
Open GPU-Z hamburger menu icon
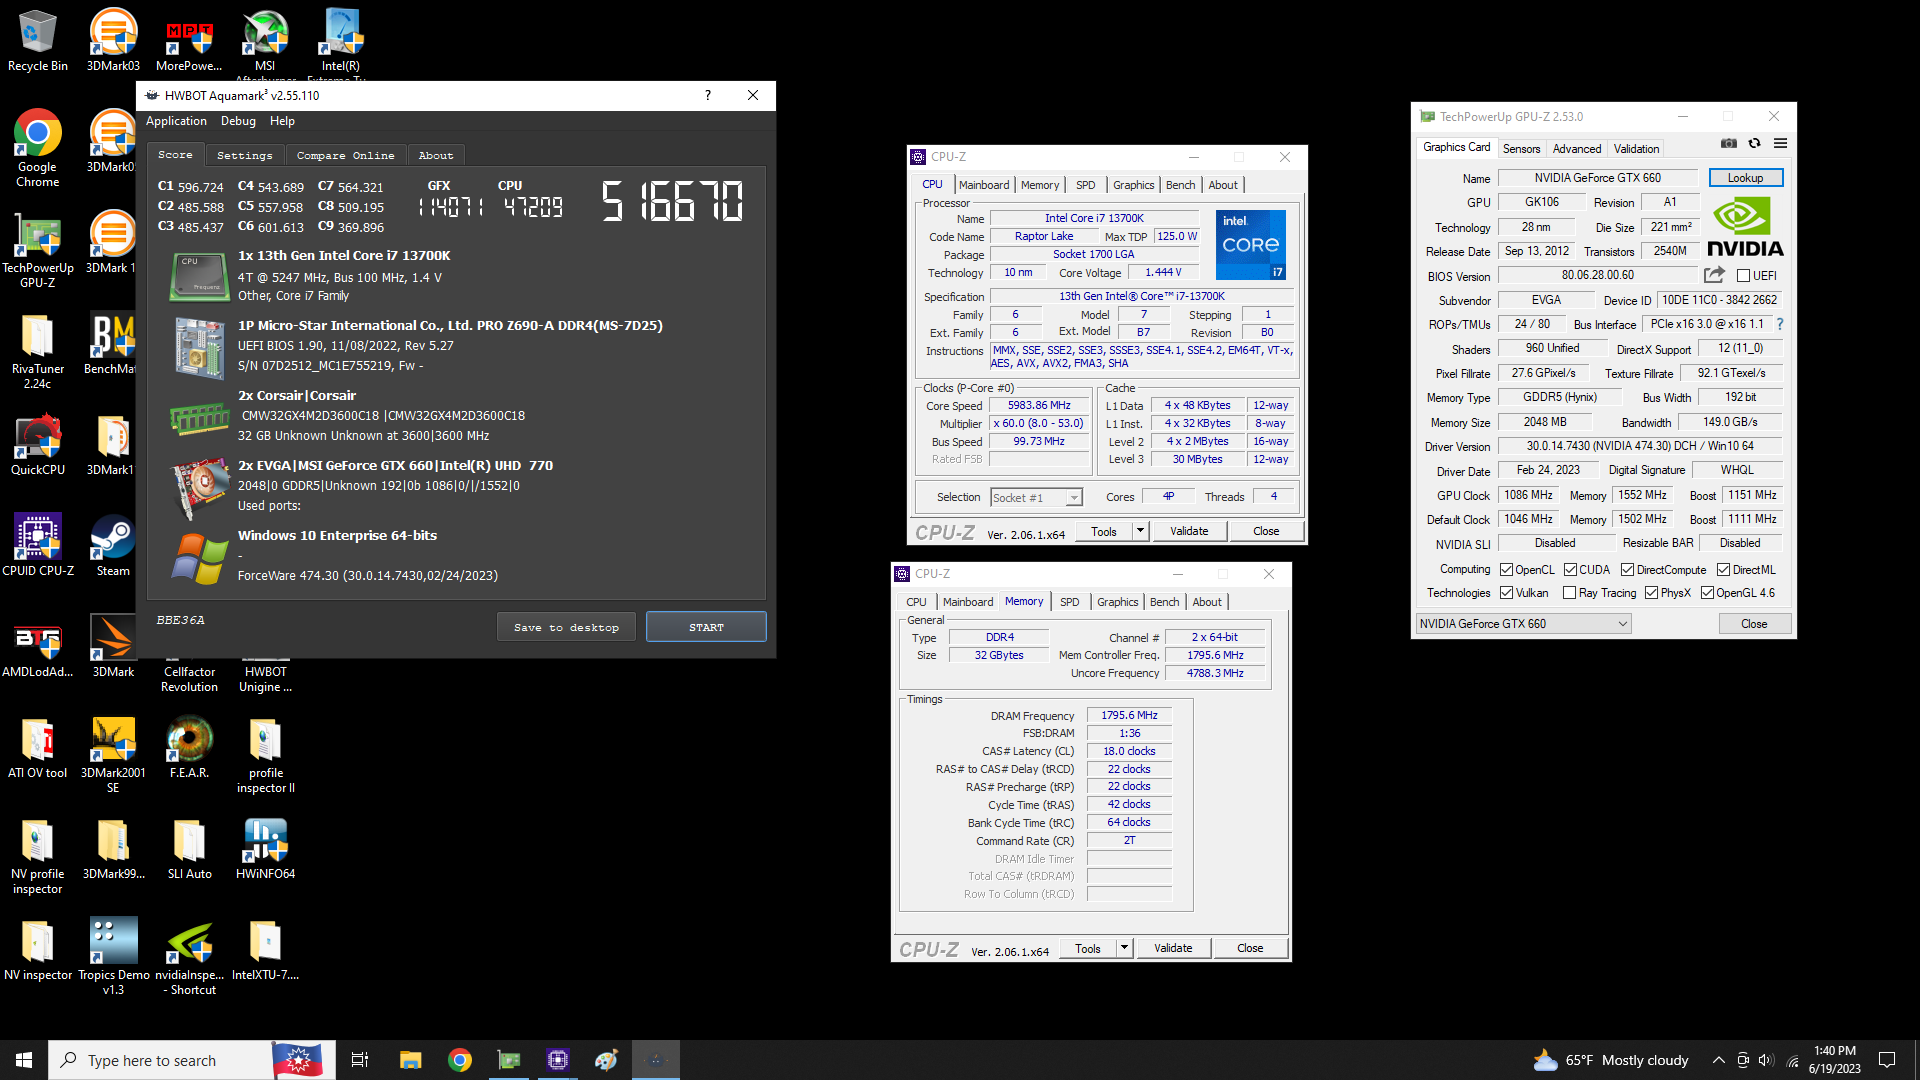click(1780, 143)
